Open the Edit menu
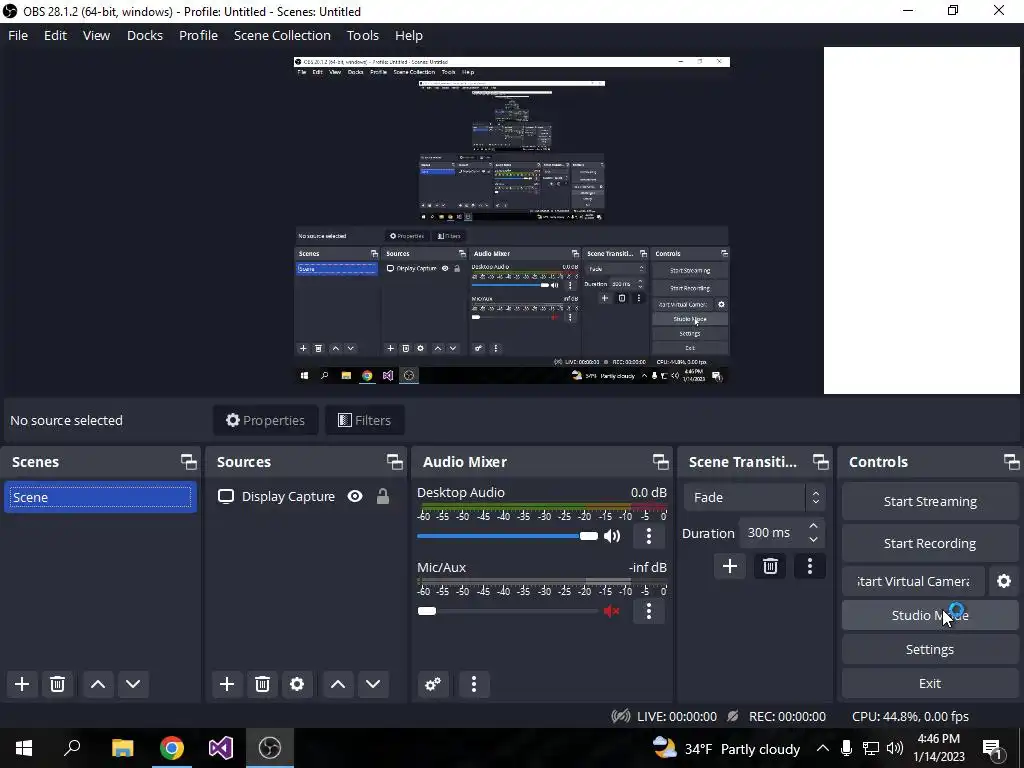 pyautogui.click(x=56, y=35)
